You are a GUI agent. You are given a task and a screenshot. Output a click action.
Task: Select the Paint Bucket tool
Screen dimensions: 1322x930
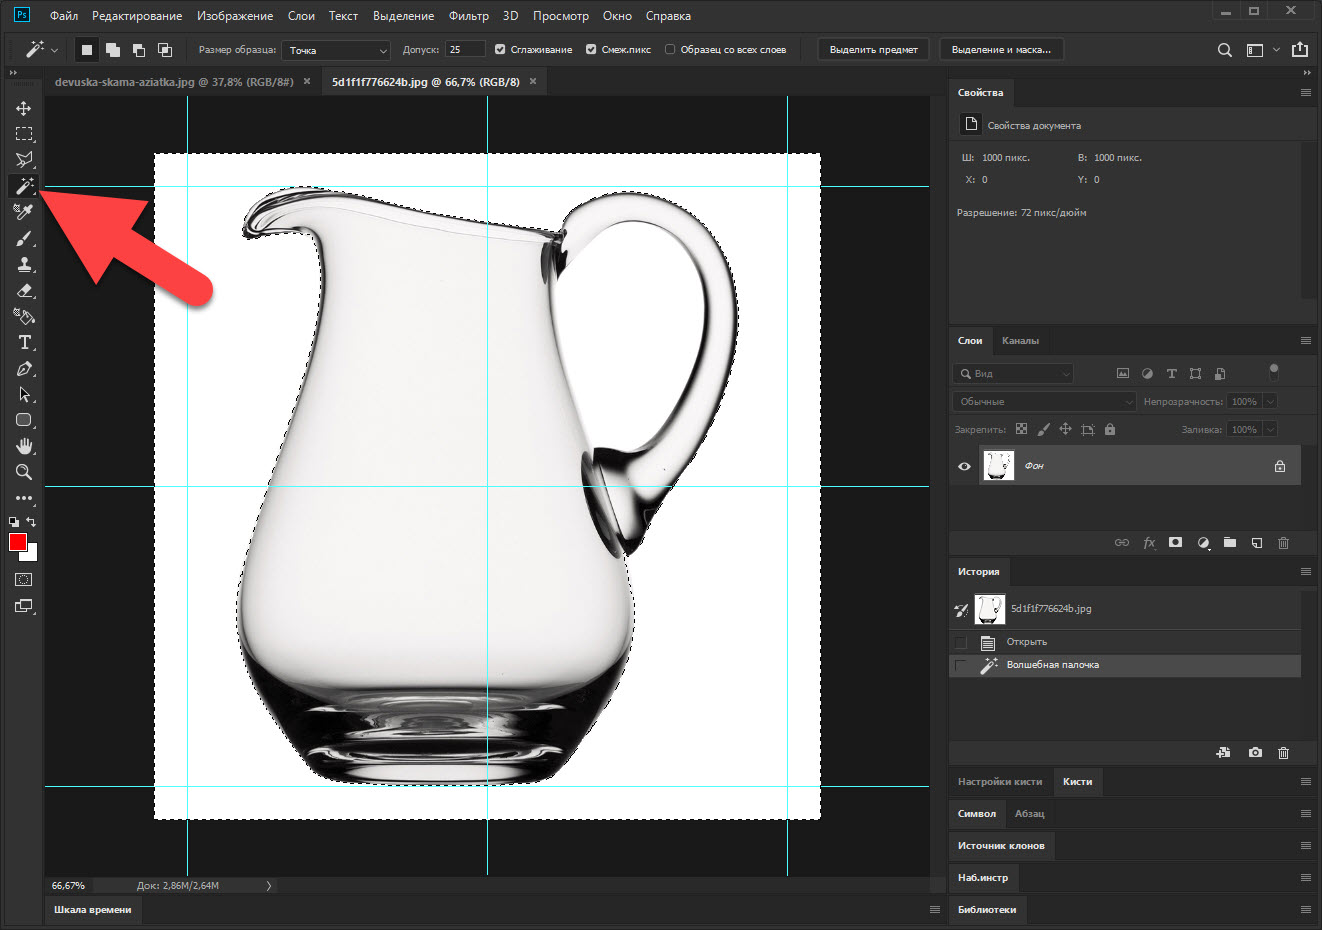pos(24,316)
